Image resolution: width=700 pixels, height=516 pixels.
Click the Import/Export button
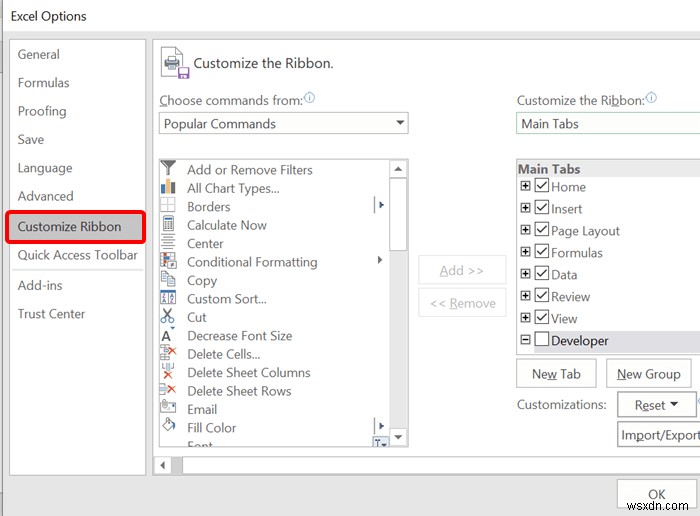(x=659, y=434)
